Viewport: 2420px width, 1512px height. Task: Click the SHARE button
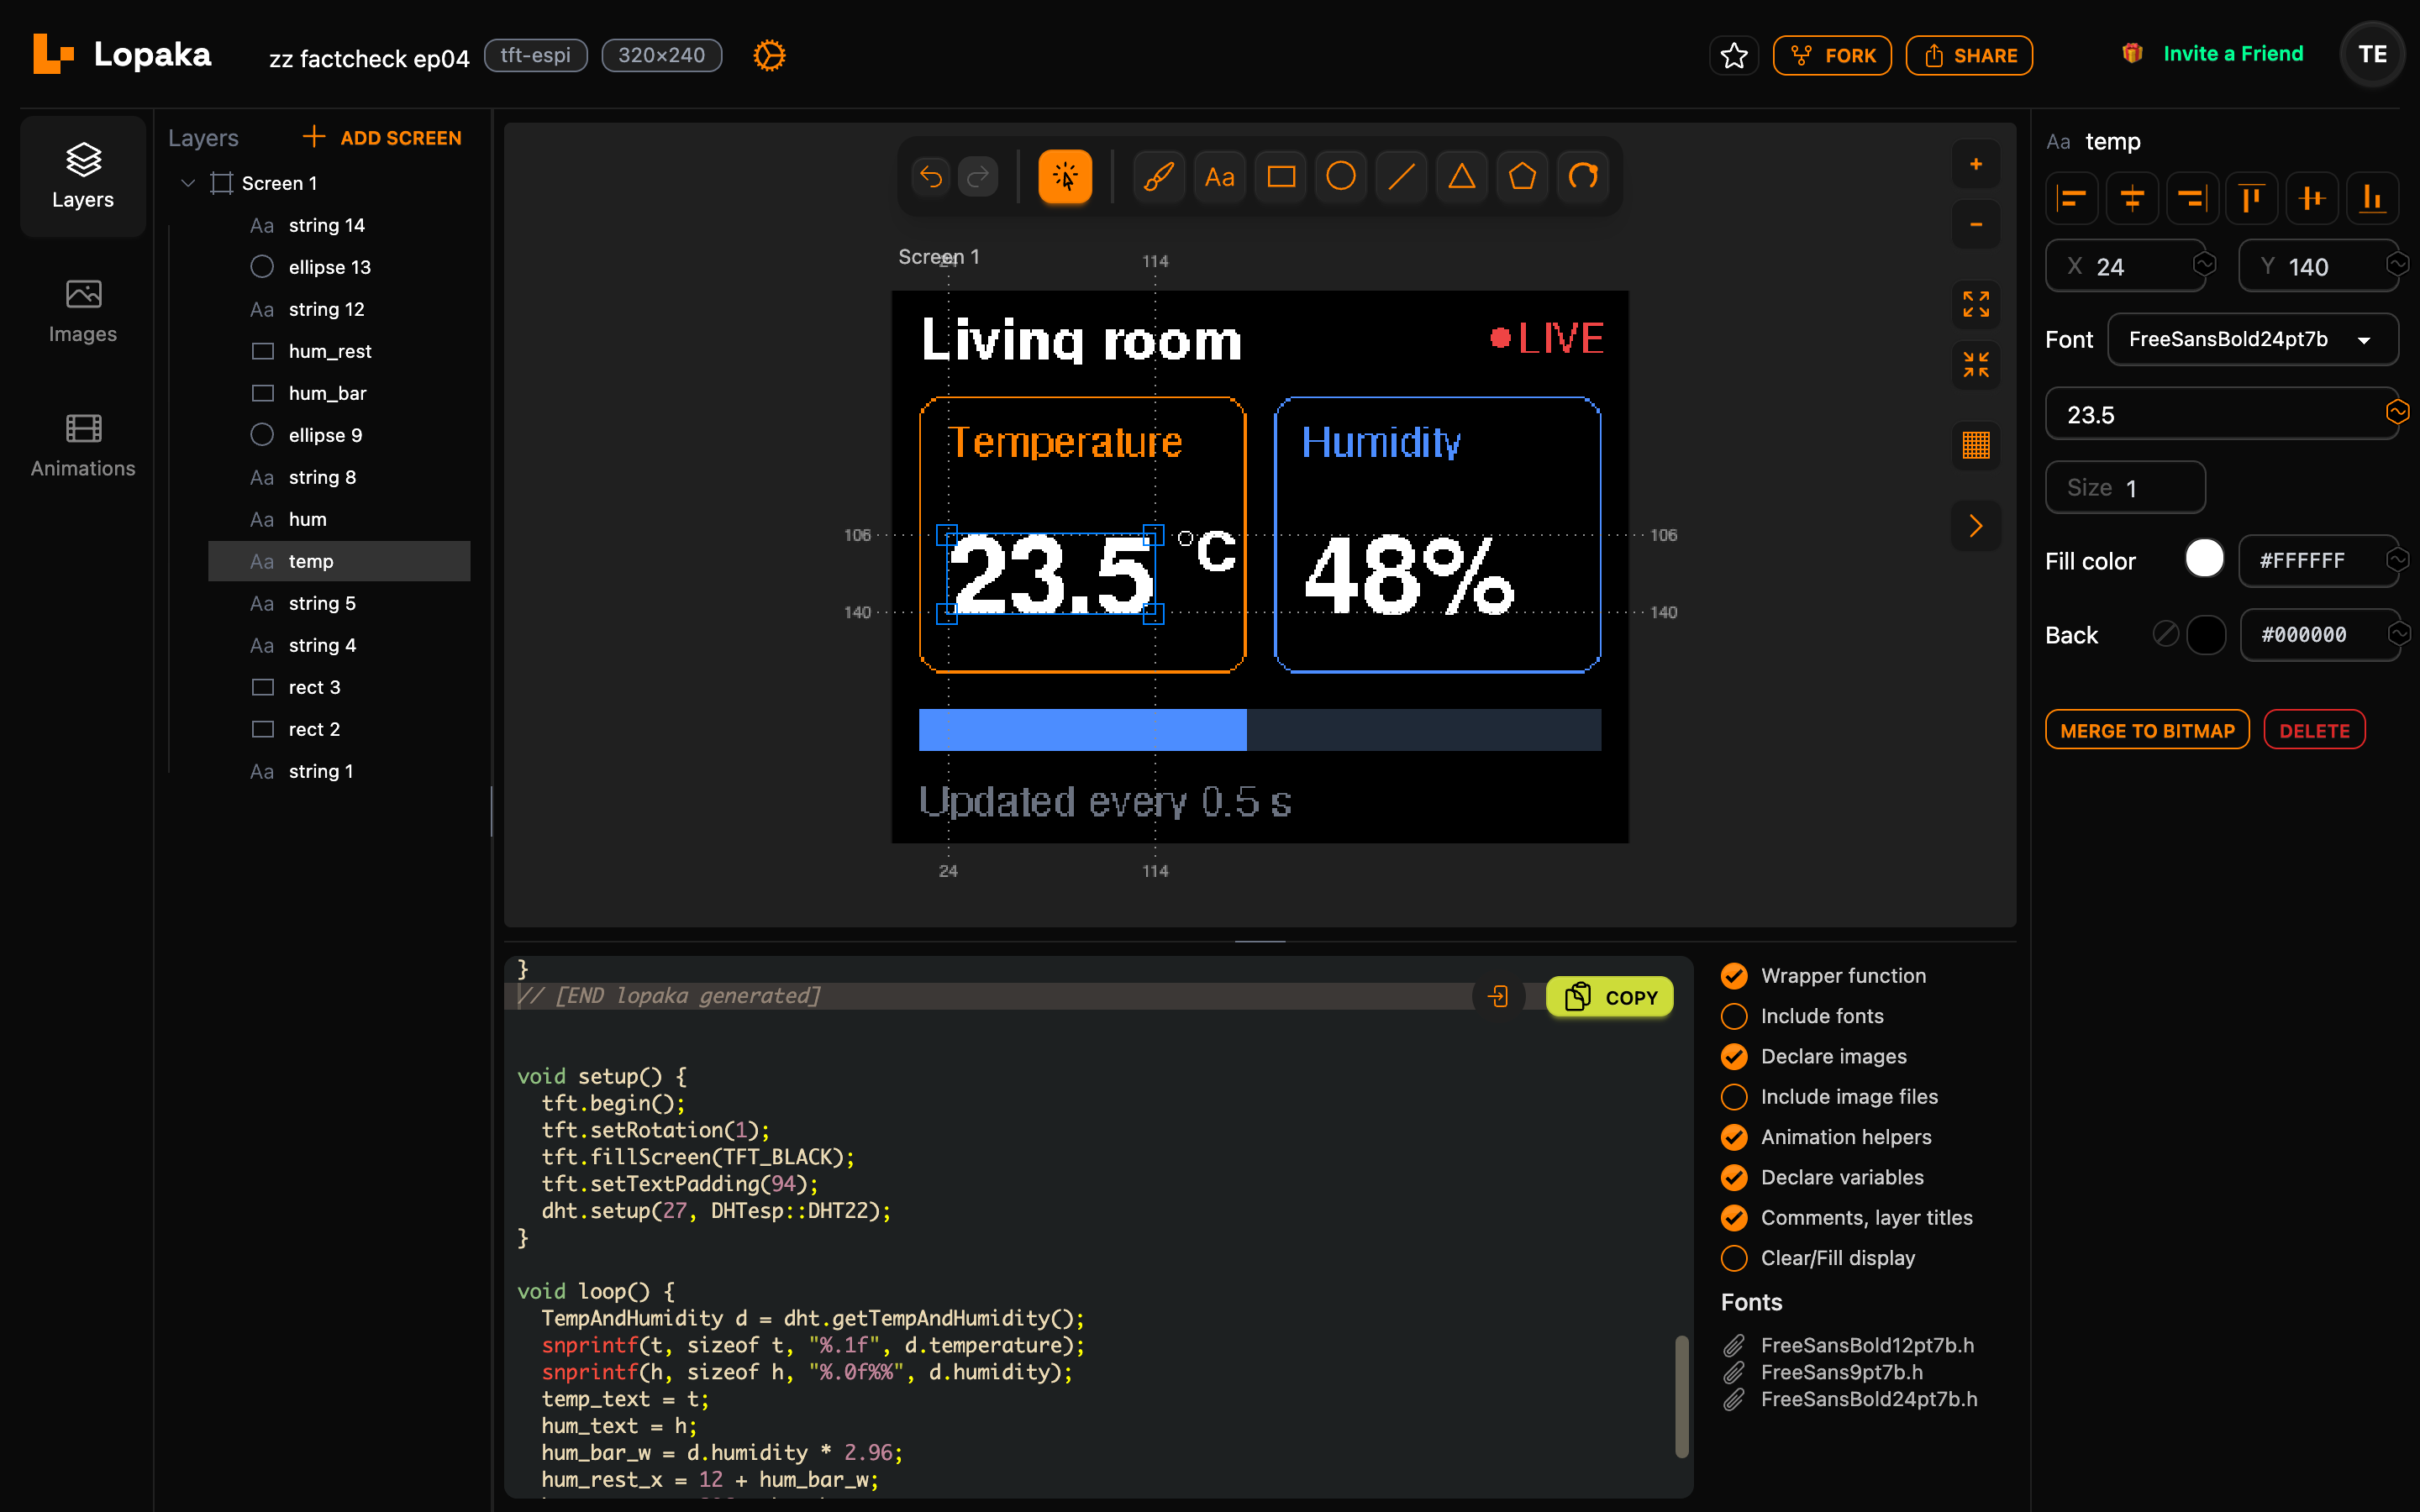tap(1969, 55)
